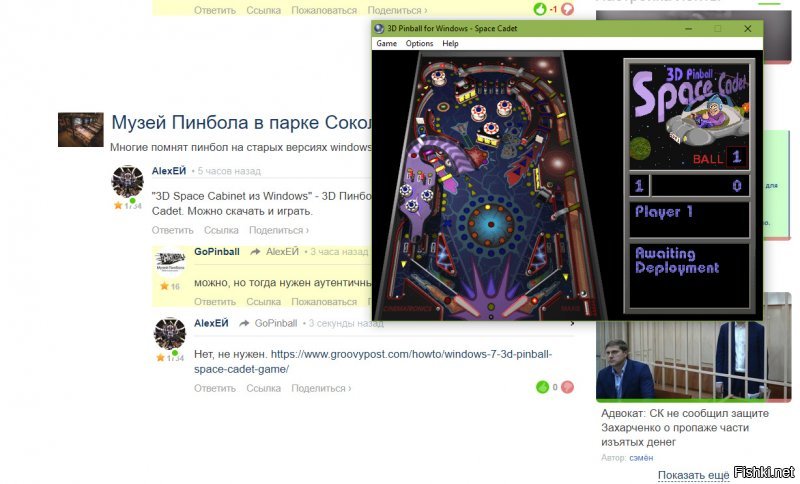
Task: Click the orange rating star under AlexЕЙ's first avatar
Action: [x=118, y=206]
